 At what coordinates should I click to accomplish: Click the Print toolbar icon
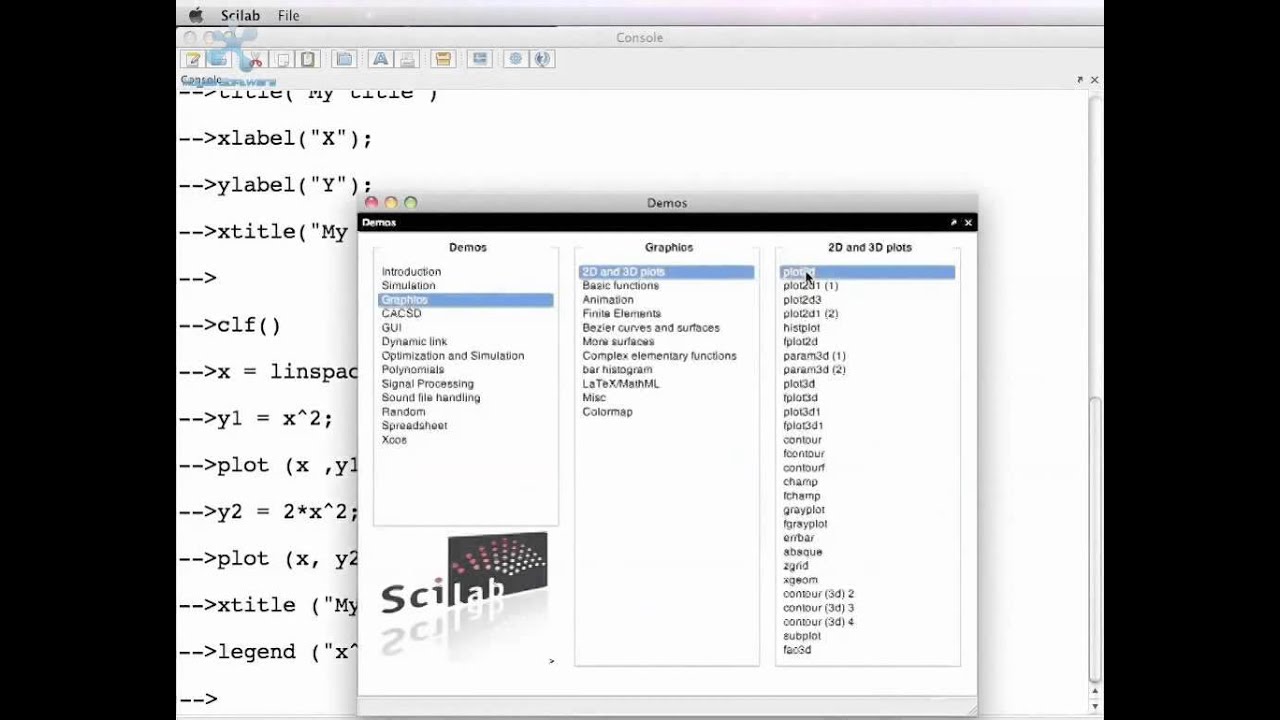click(407, 59)
